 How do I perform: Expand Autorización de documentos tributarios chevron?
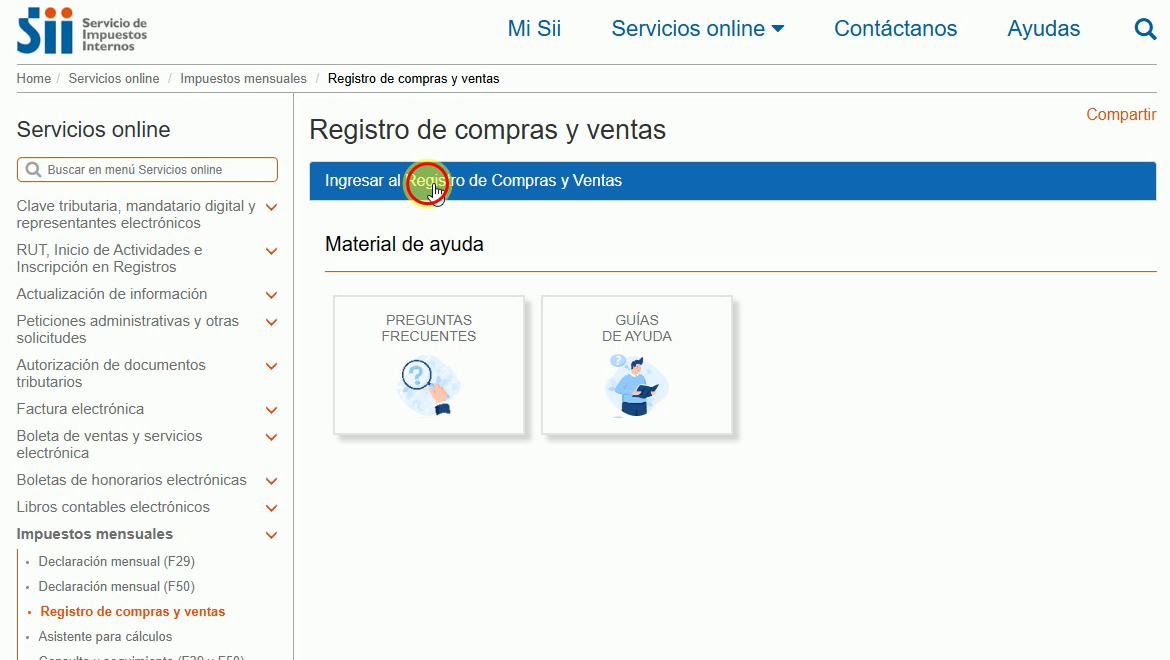tap(272, 366)
